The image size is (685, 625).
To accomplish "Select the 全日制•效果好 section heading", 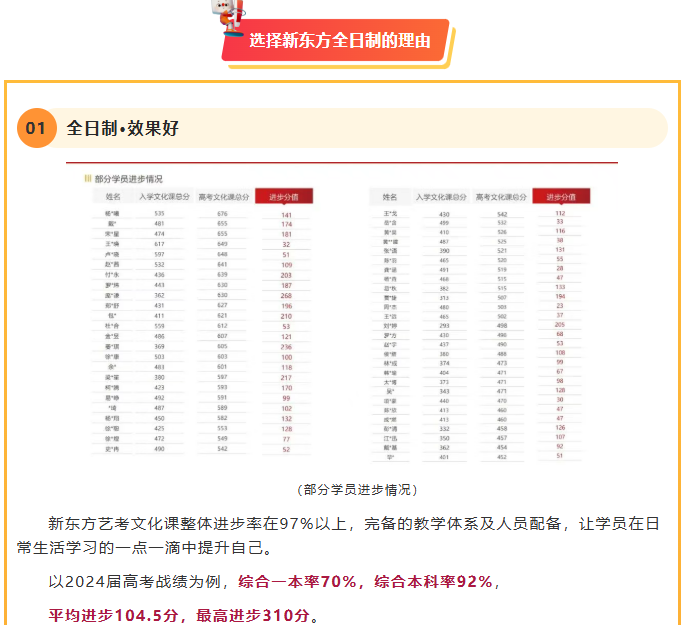I will coord(123,128).
